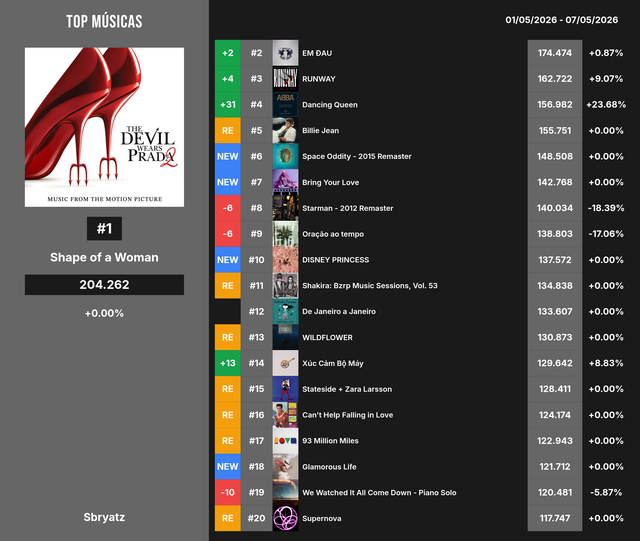The width and height of the screenshot is (640, 541).
Task: Click the WILDFLOWER song title
Action: pos(327,338)
